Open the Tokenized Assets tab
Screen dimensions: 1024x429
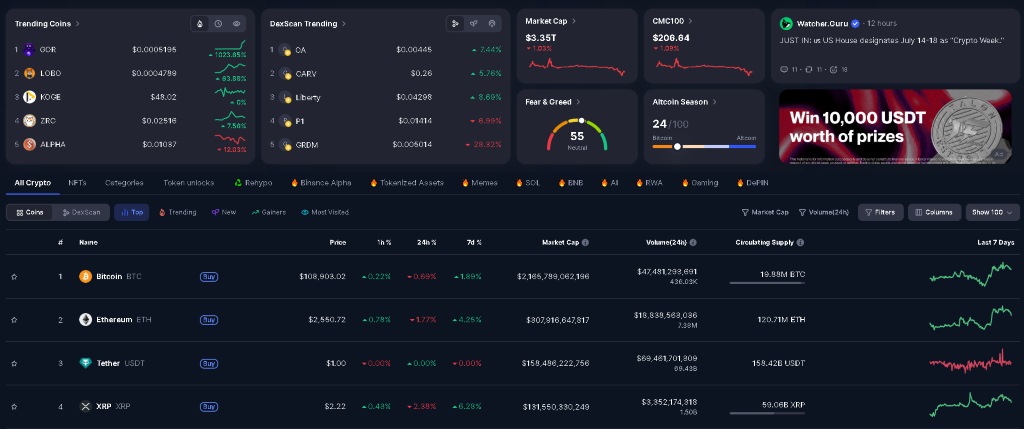pyautogui.click(x=407, y=183)
